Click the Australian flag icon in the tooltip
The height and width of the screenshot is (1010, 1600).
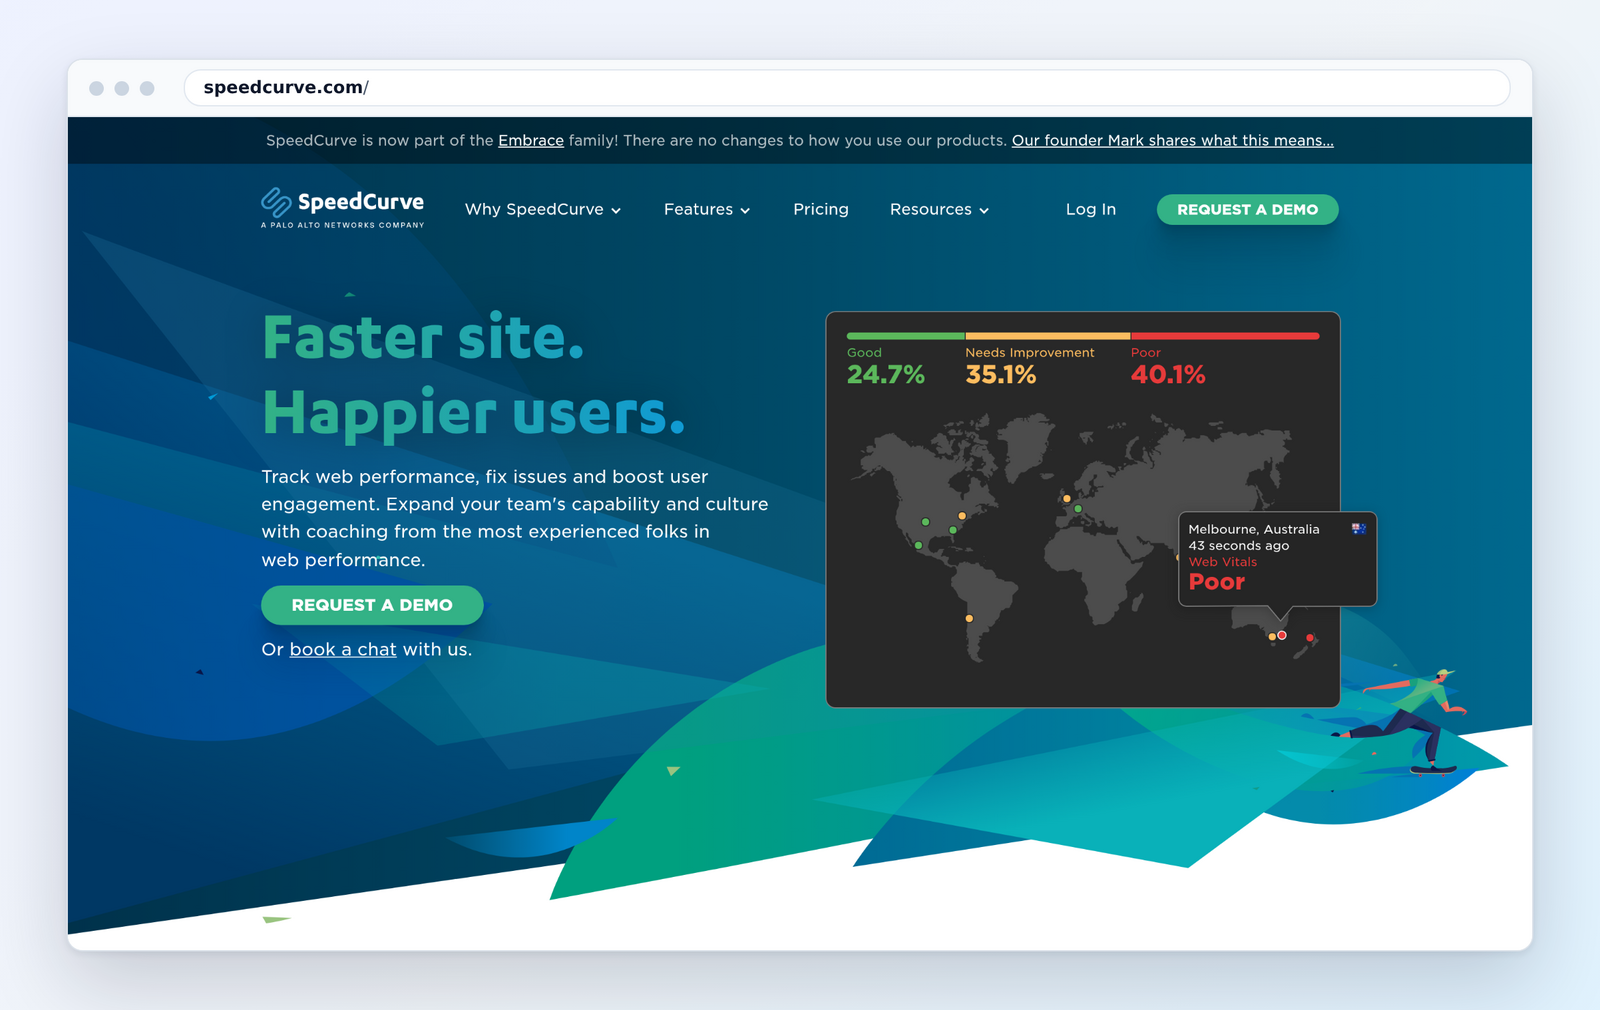point(1359,529)
